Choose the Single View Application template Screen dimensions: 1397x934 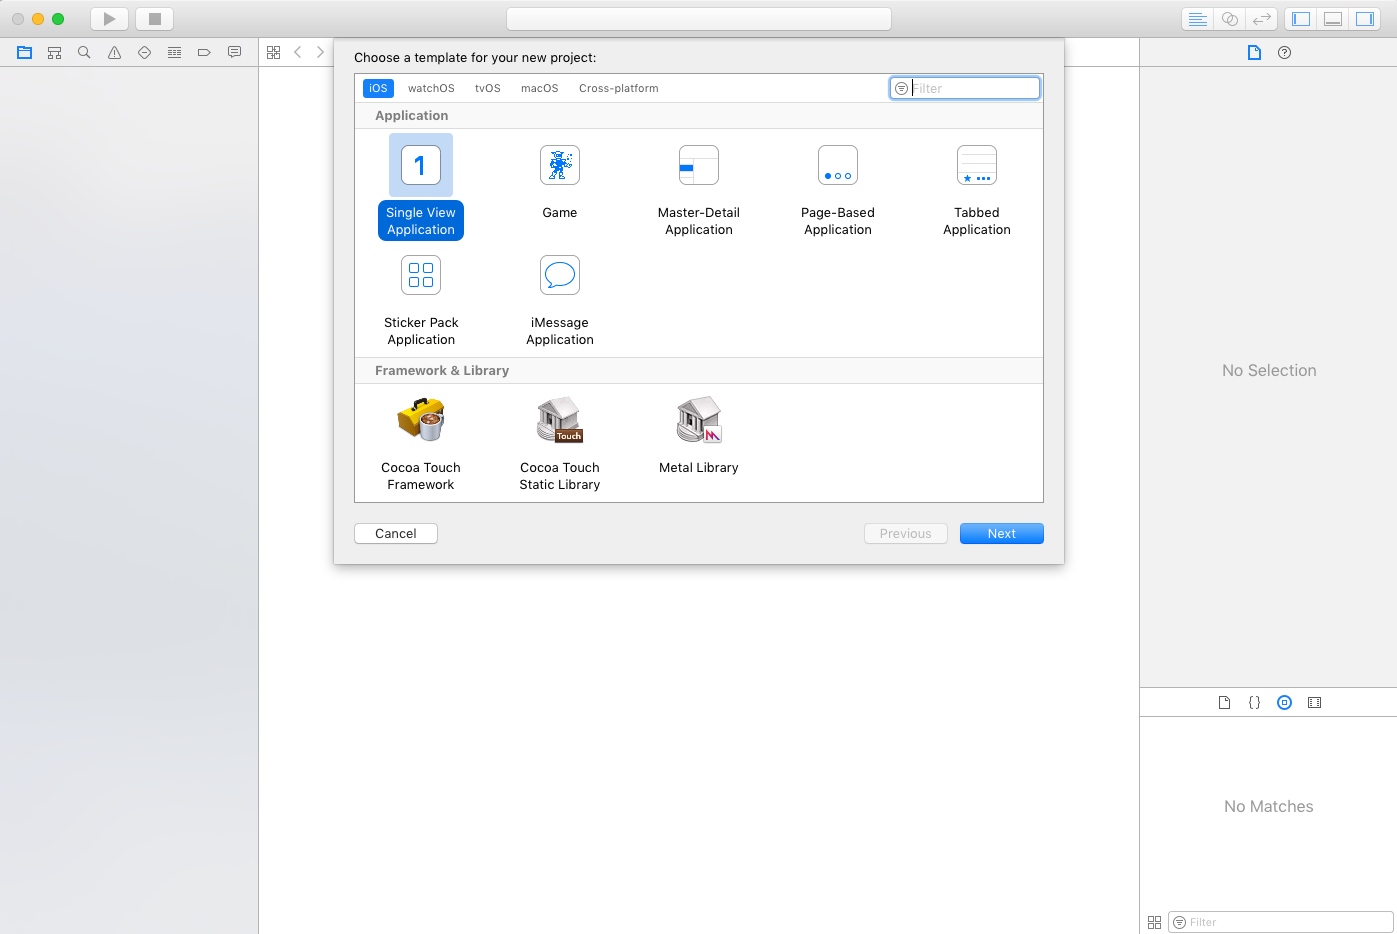[x=421, y=187]
